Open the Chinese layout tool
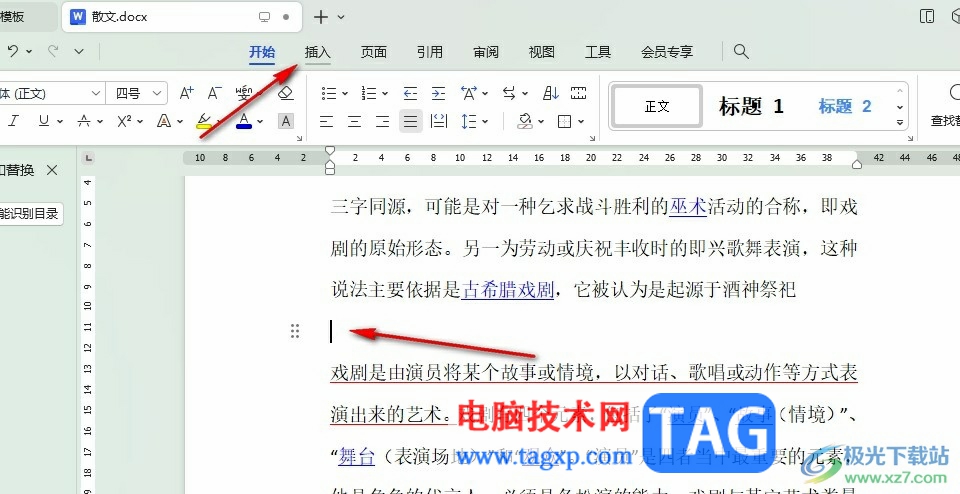The height and width of the screenshot is (494, 960). coord(469,93)
